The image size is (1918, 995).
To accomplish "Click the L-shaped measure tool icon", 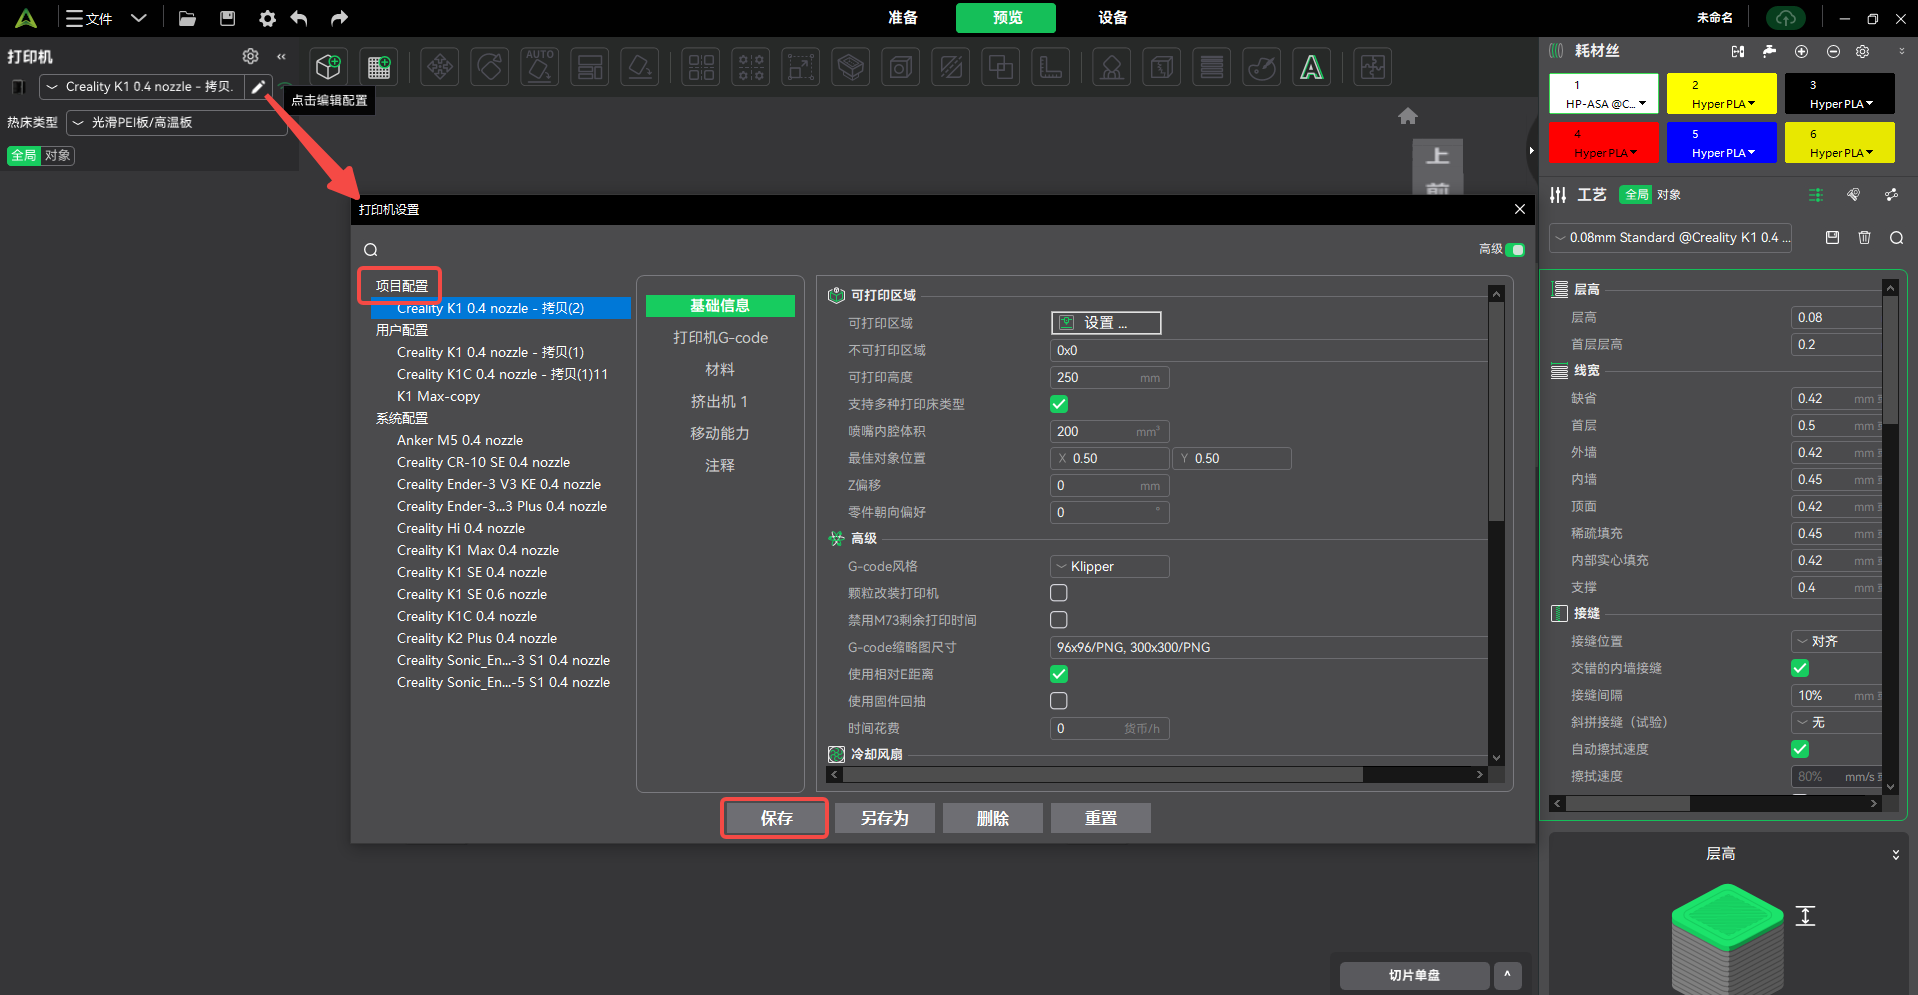I will tap(1051, 67).
